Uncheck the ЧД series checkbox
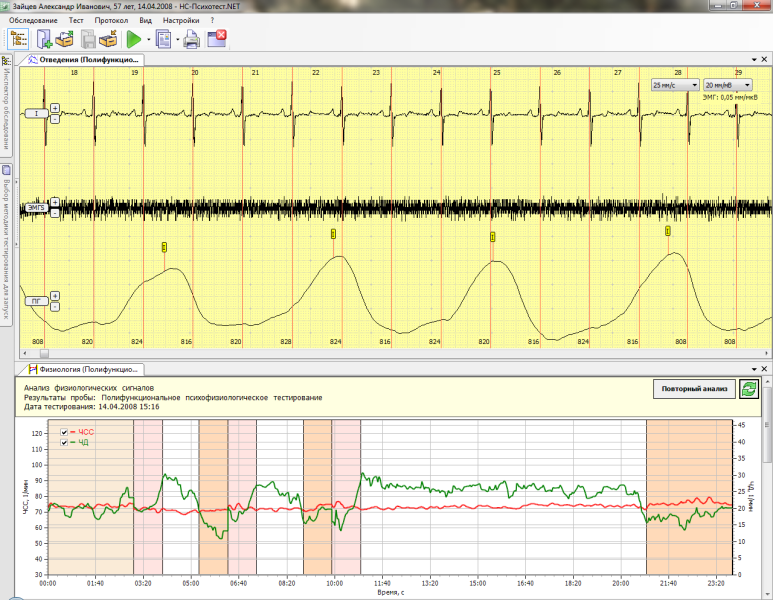Image resolution: width=773 pixels, height=600 pixels. pos(66,442)
